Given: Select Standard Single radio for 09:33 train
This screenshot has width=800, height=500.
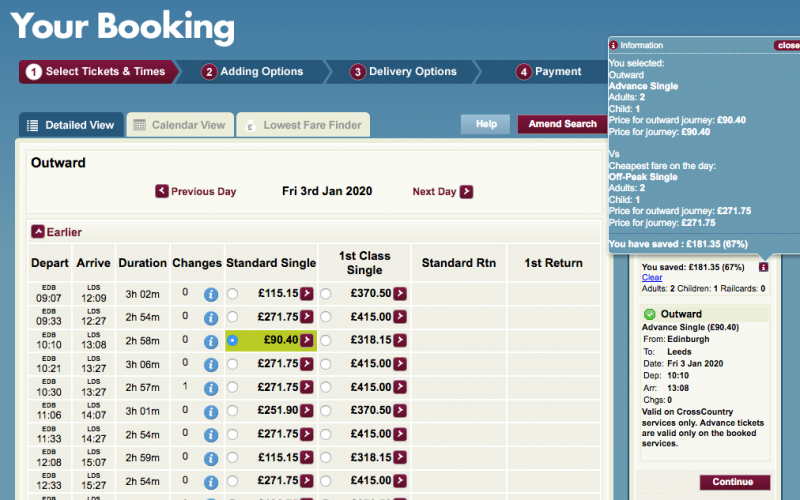Looking at the screenshot, I should (233, 317).
